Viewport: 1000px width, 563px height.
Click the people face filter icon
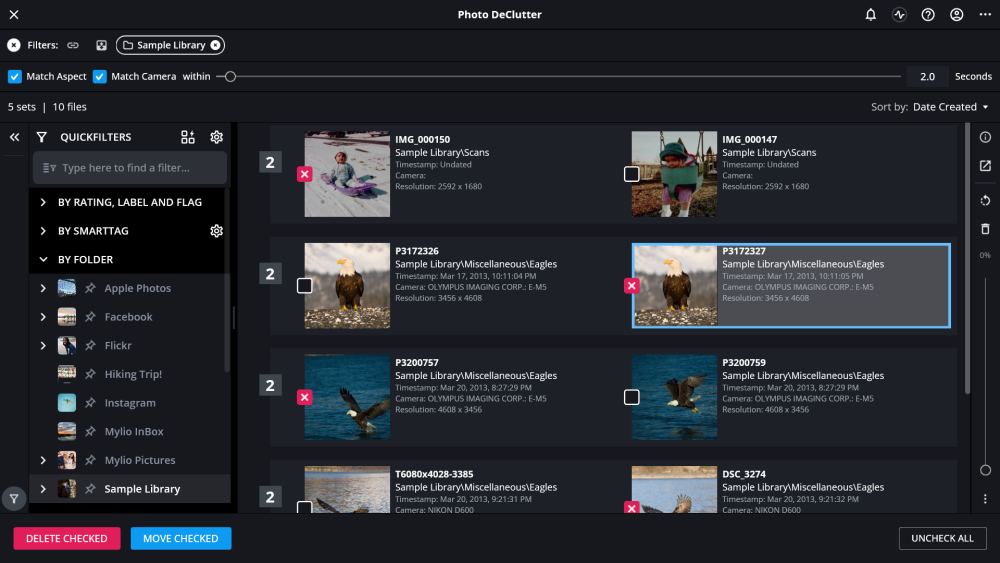[x=101, y=45]
